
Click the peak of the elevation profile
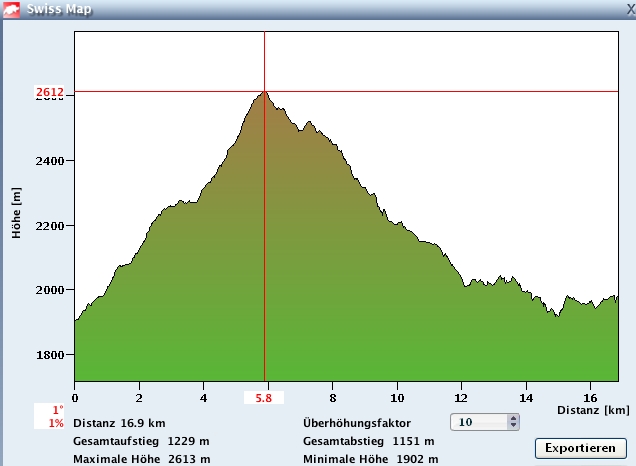tap(264, 92)
